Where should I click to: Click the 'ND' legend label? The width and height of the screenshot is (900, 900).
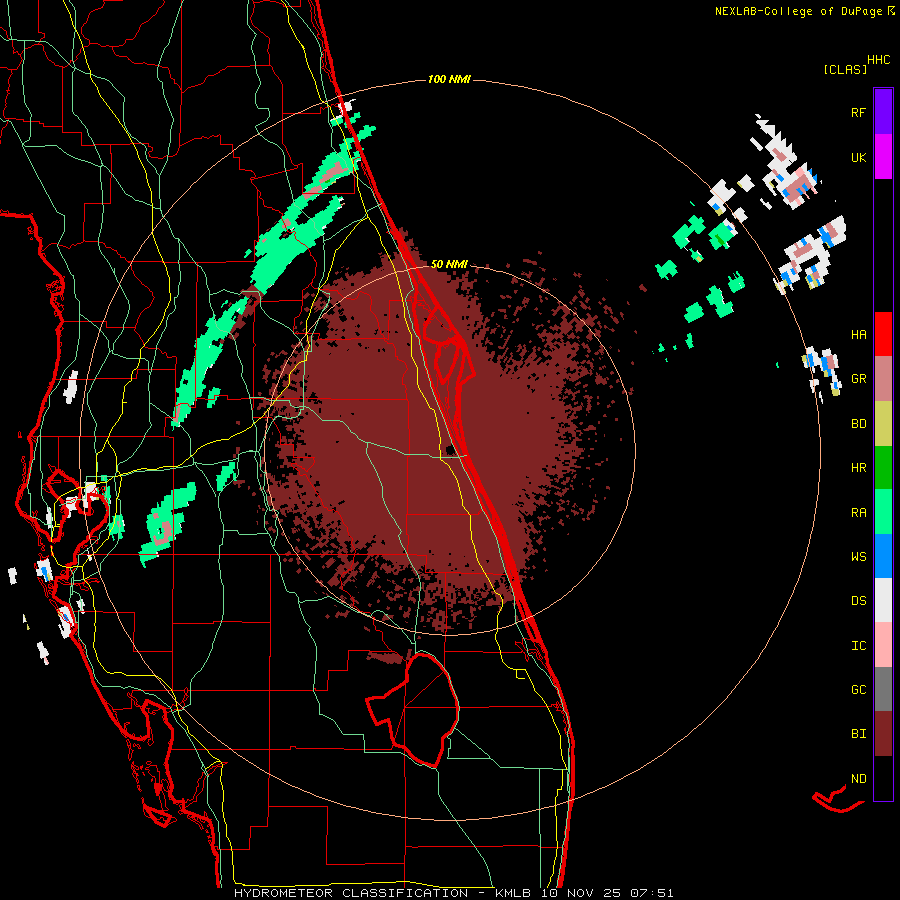[x=858, y=779]
